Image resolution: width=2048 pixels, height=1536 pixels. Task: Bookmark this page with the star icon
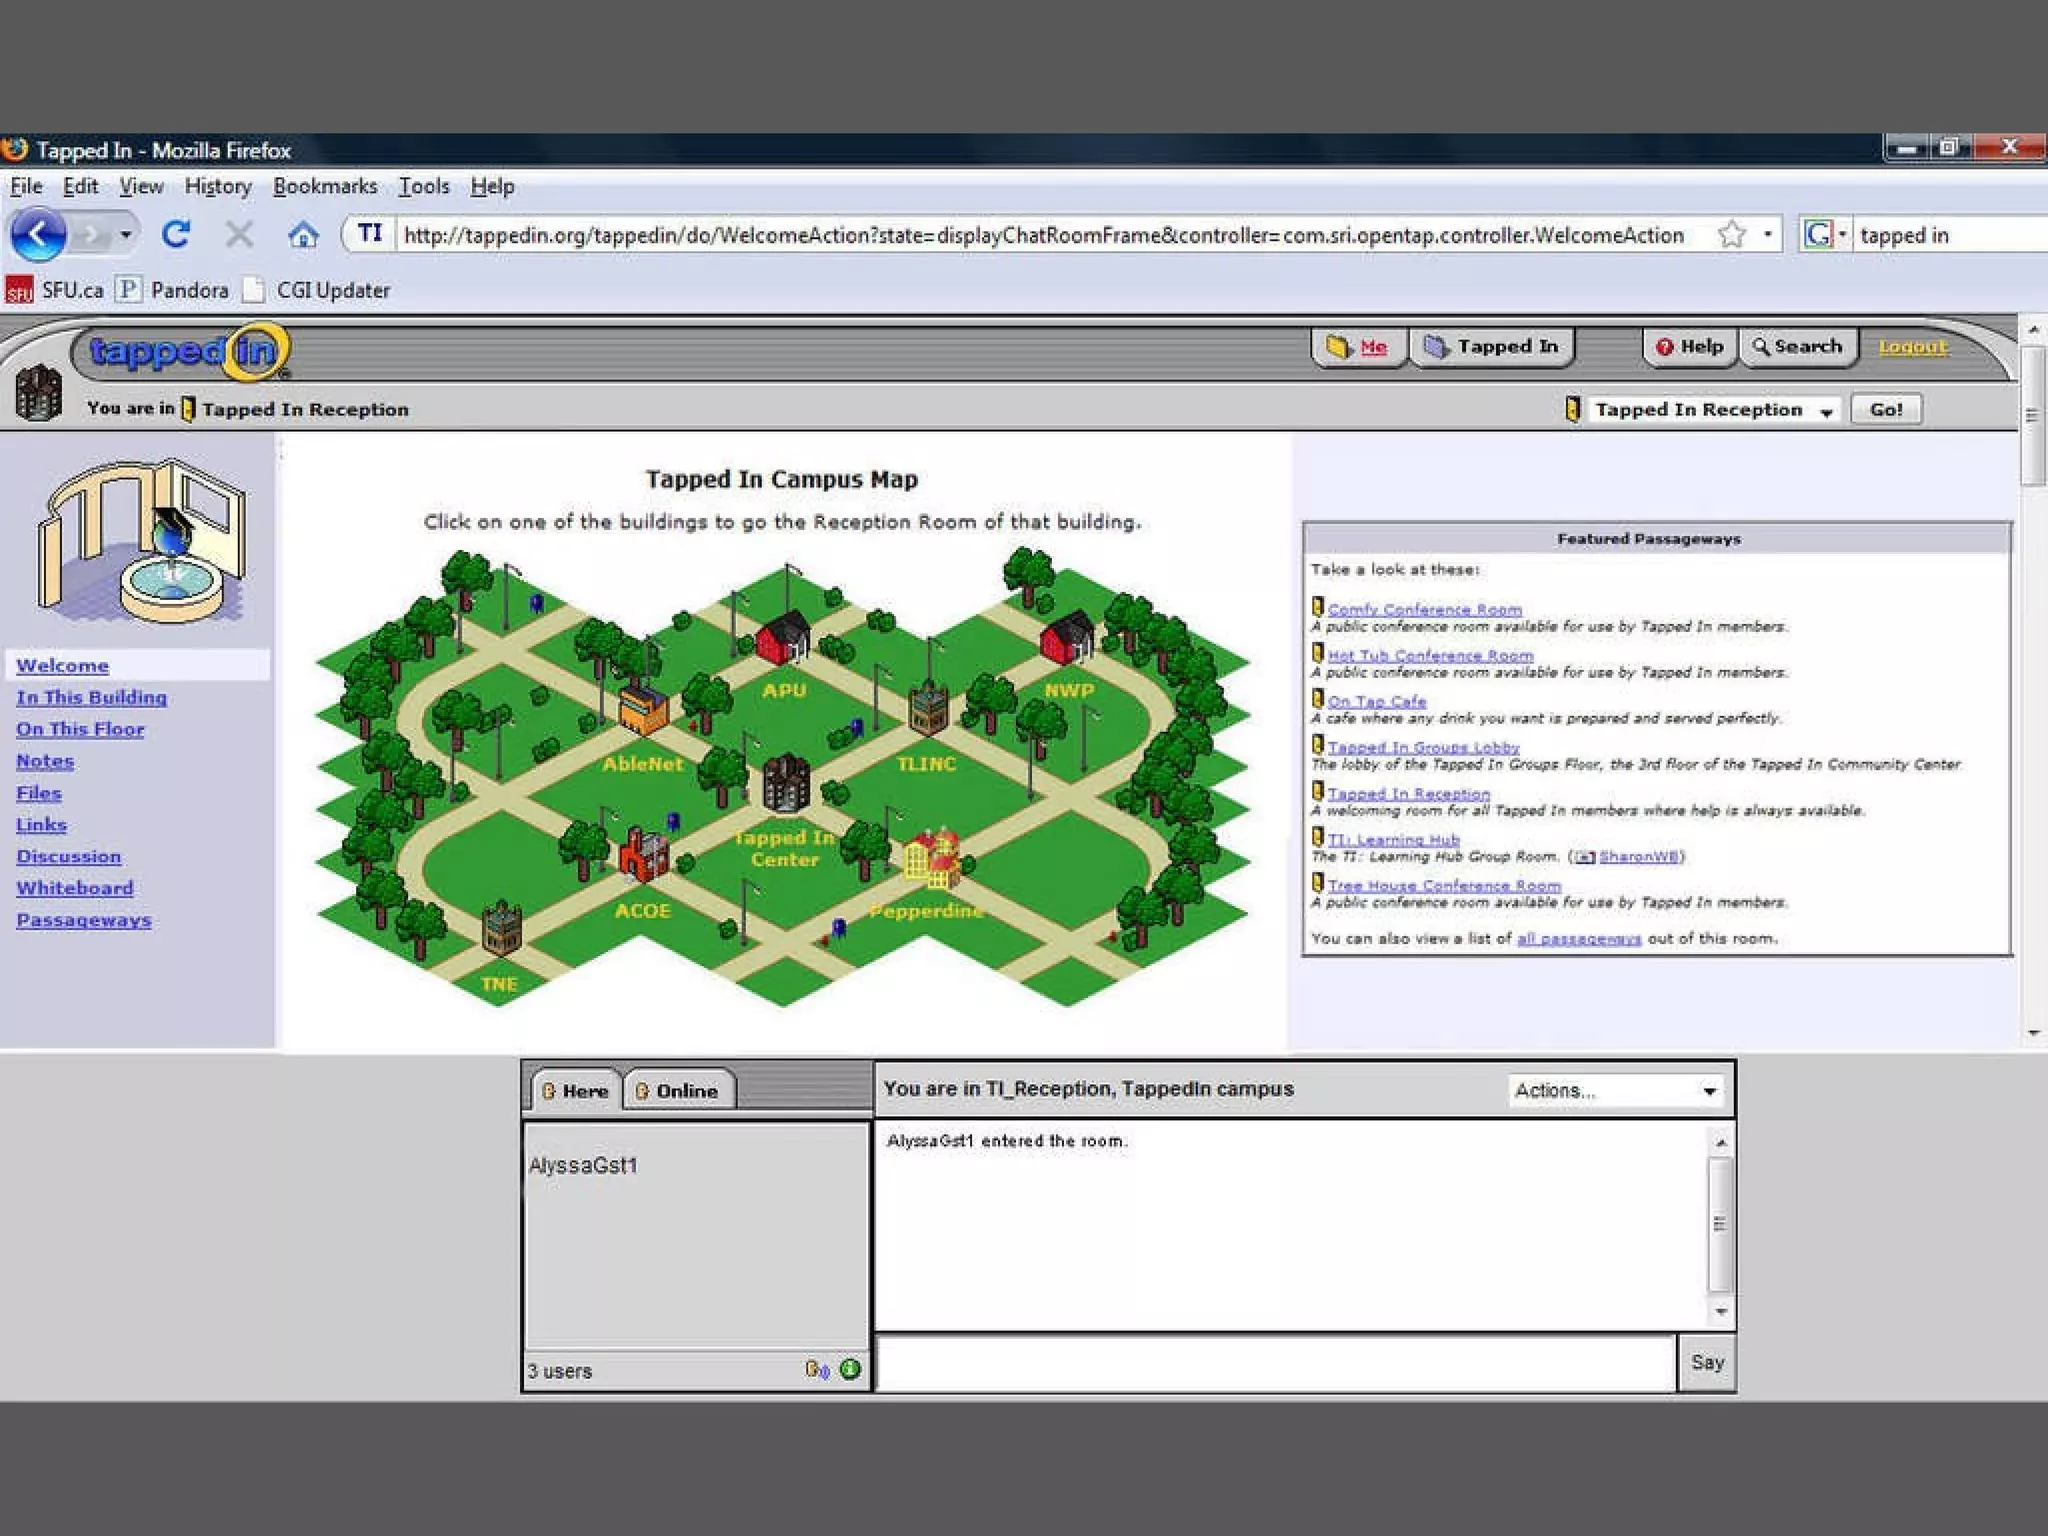point(1731,235)
